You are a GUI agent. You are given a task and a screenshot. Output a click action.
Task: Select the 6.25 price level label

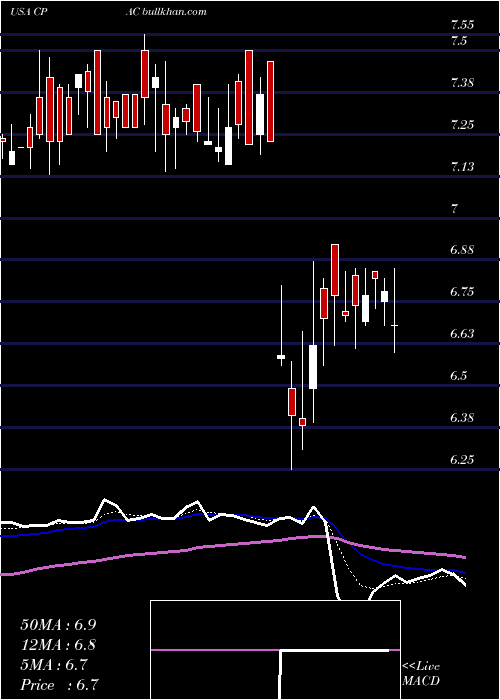coord(461,459)
